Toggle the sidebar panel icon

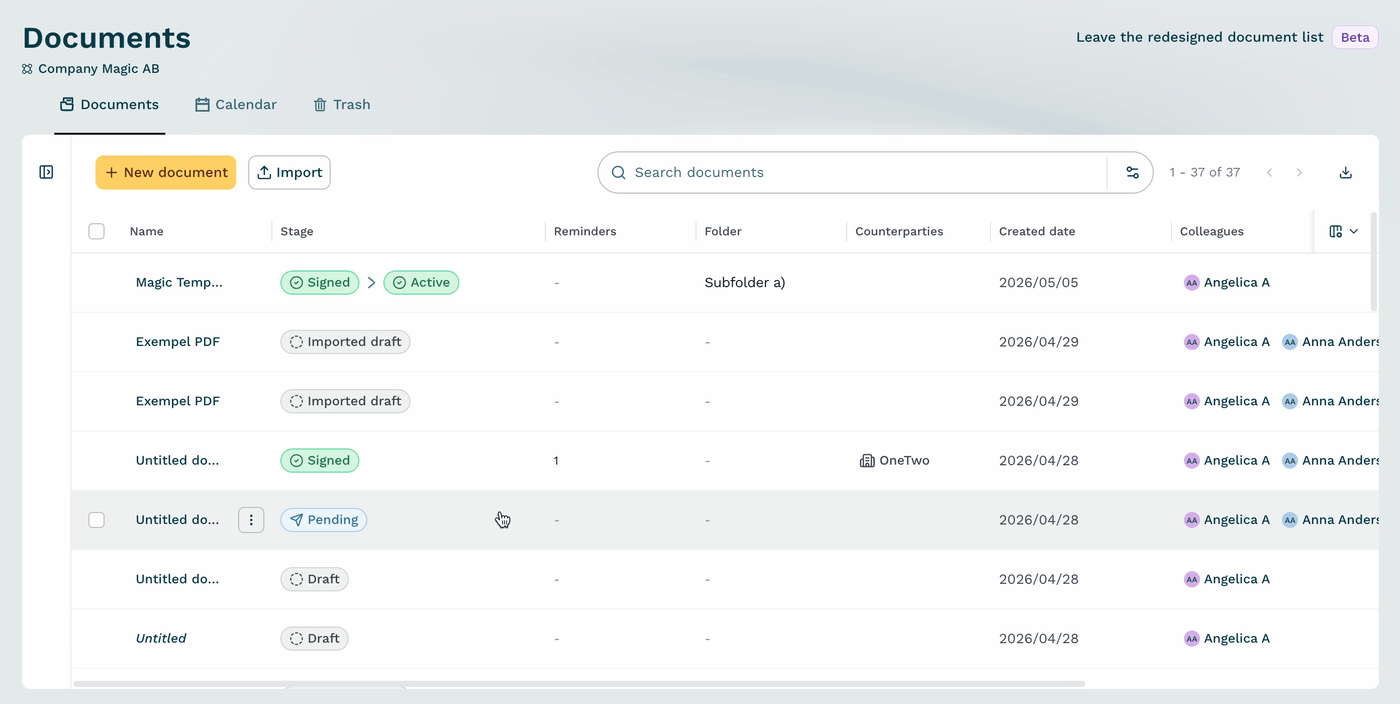[46, 172]
